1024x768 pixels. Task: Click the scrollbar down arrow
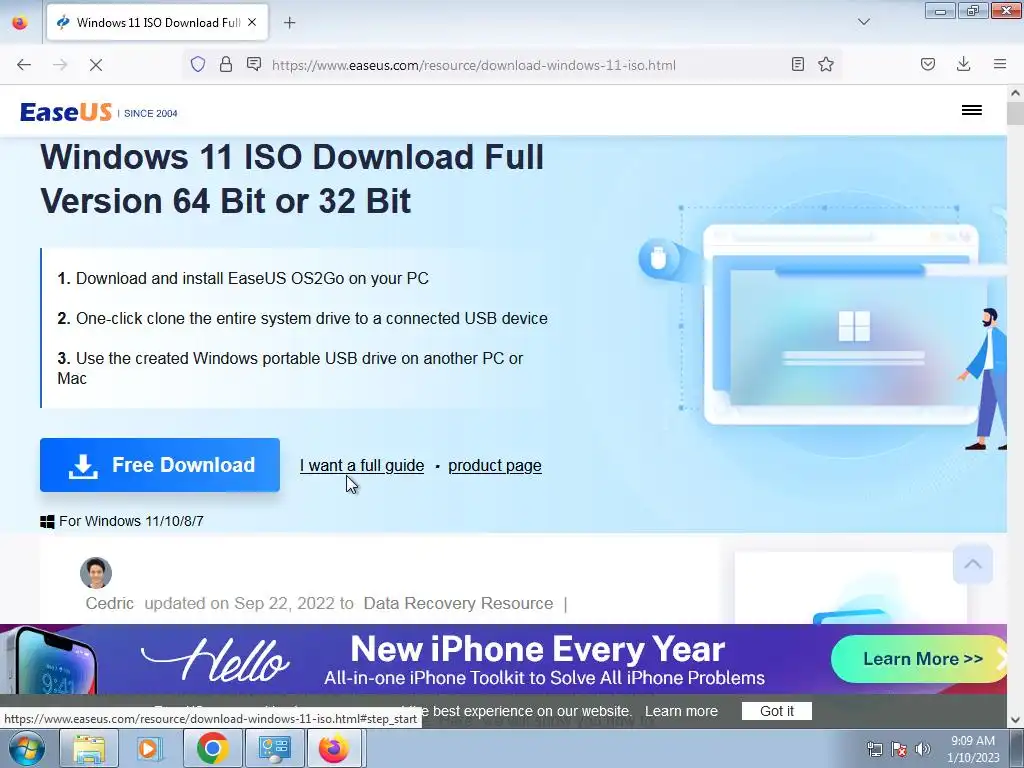pos(1016,720)
